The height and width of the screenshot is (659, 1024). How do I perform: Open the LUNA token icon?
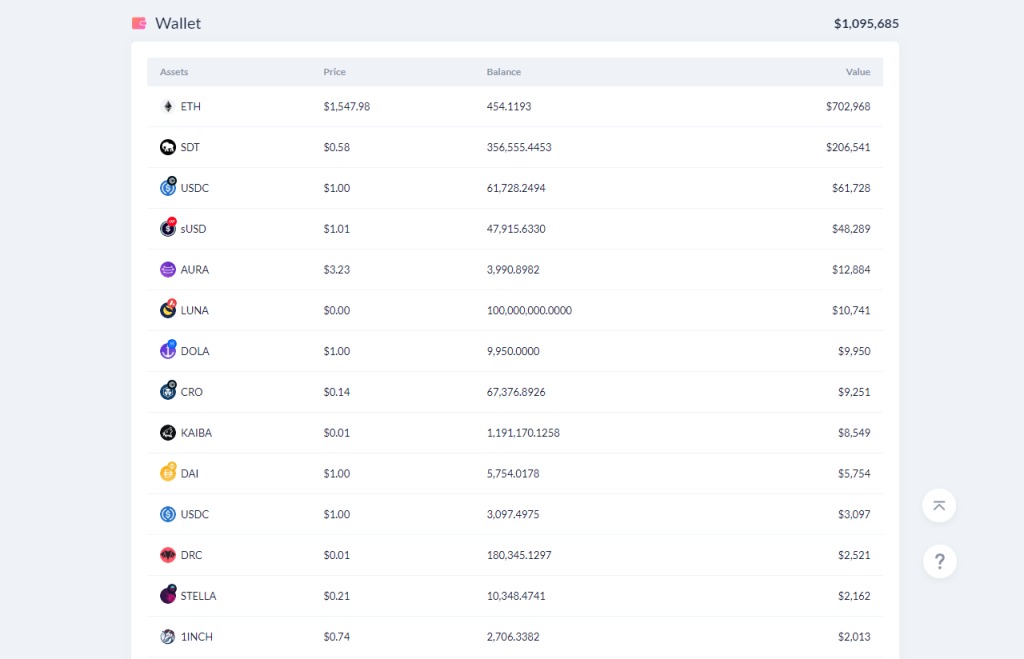[x=168, y=309]
